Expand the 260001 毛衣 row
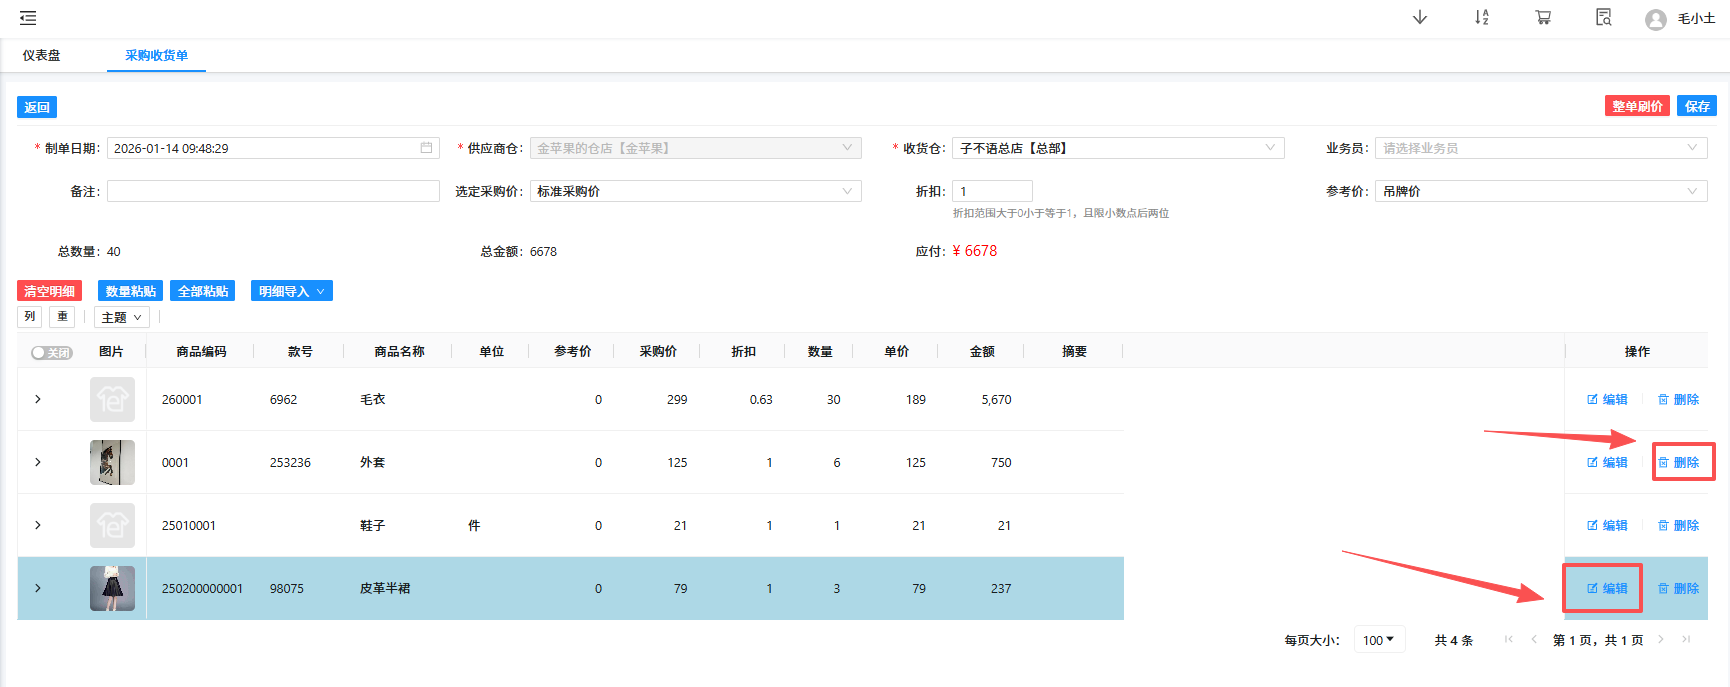The width and height of the screenshot is (1730, 687). pyautogui.click(x=38, y=399)
